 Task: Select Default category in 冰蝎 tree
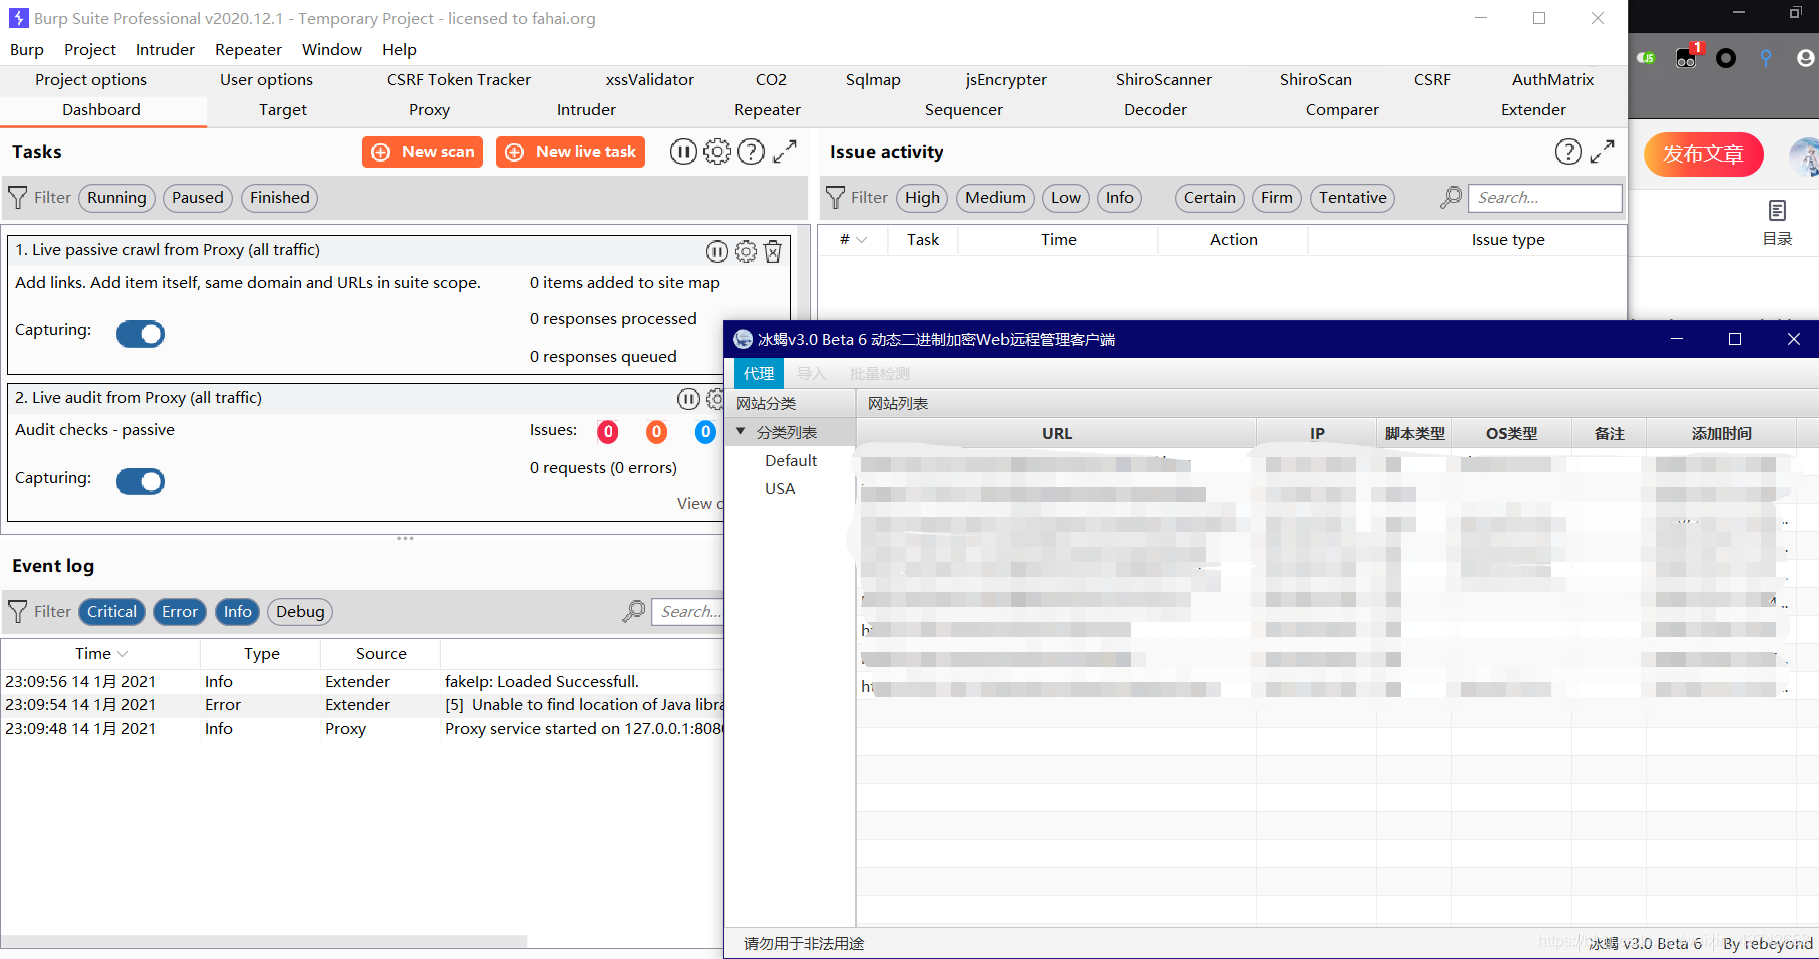point(791,461)
